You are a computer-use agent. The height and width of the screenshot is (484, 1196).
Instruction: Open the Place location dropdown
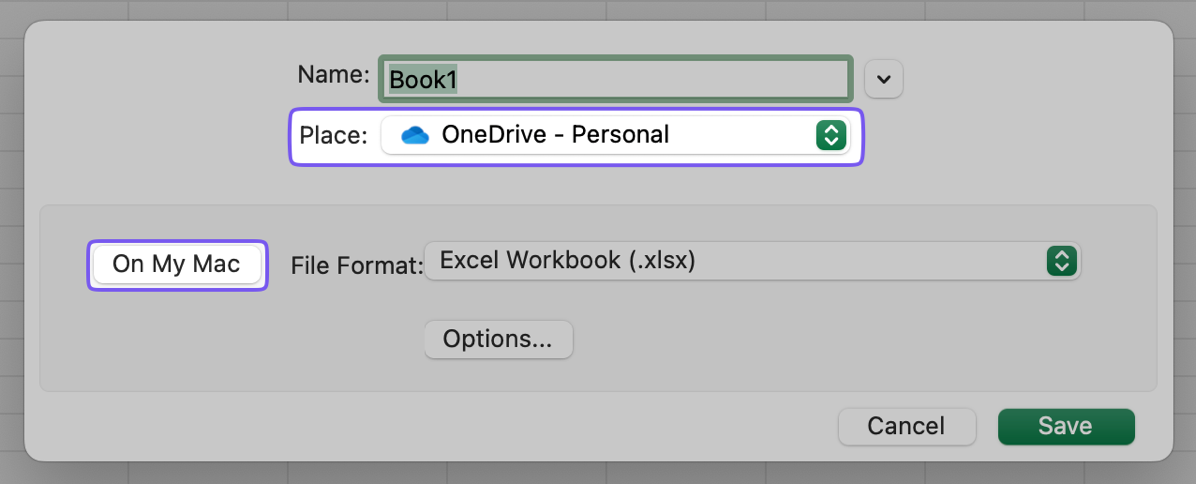tap(614, 135)
